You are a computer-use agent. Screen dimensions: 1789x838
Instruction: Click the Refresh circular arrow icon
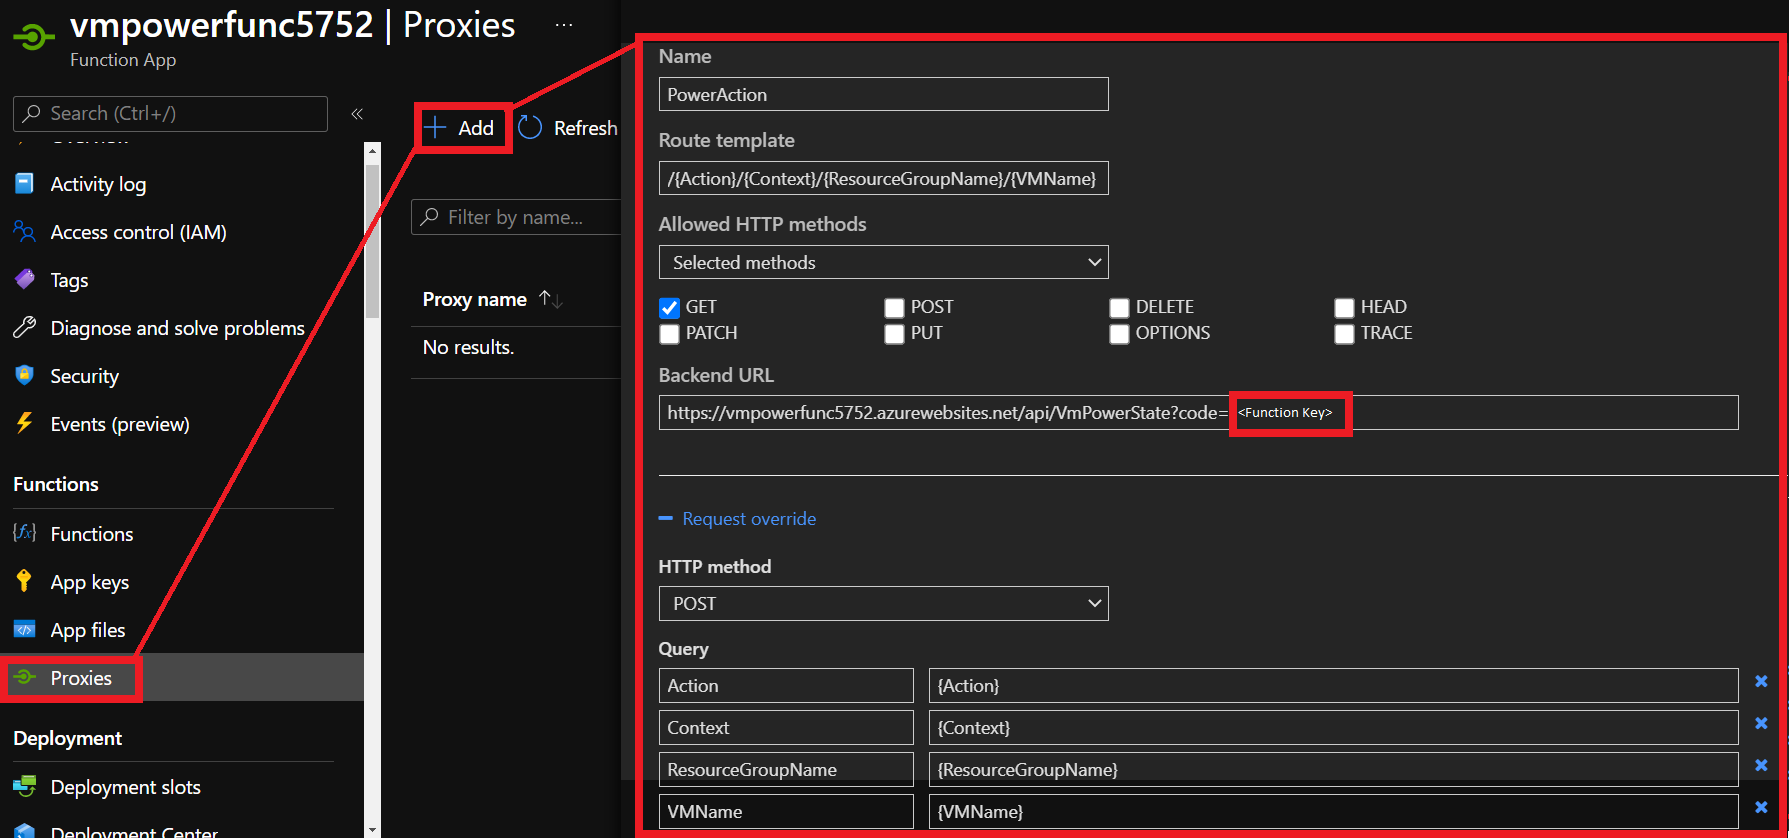[x=530, y=127]
